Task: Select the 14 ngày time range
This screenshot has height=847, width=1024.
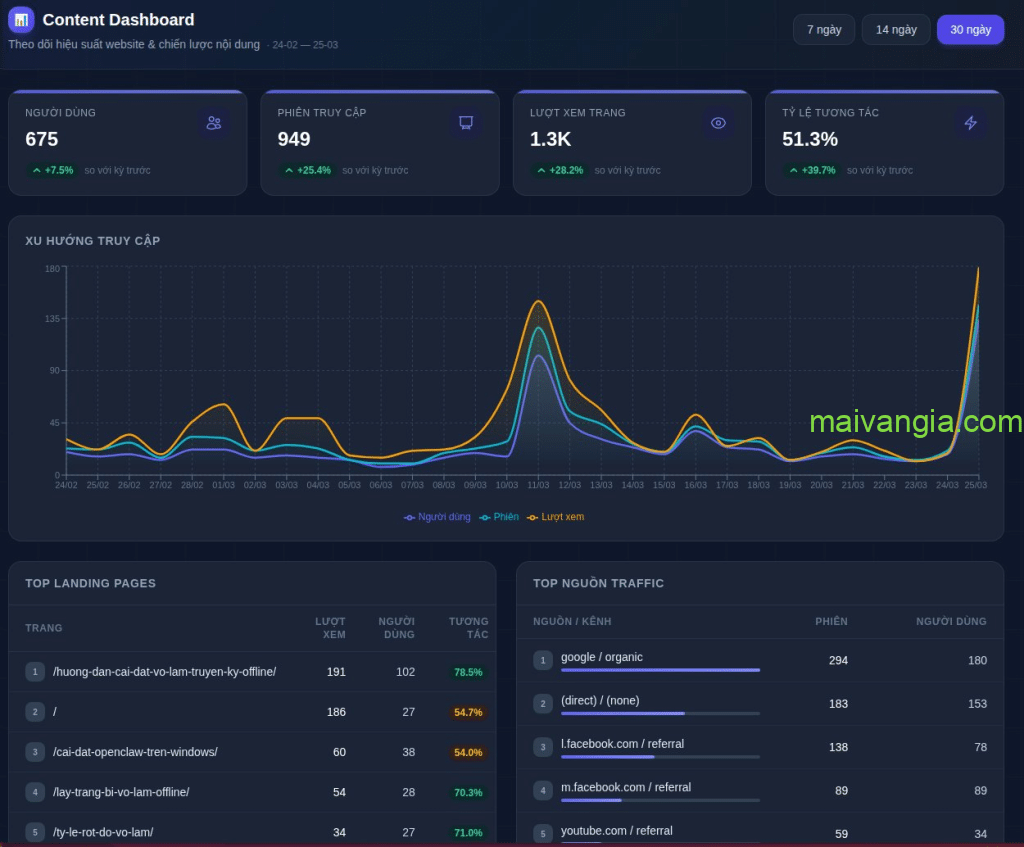Action: [x=896, y=30]
